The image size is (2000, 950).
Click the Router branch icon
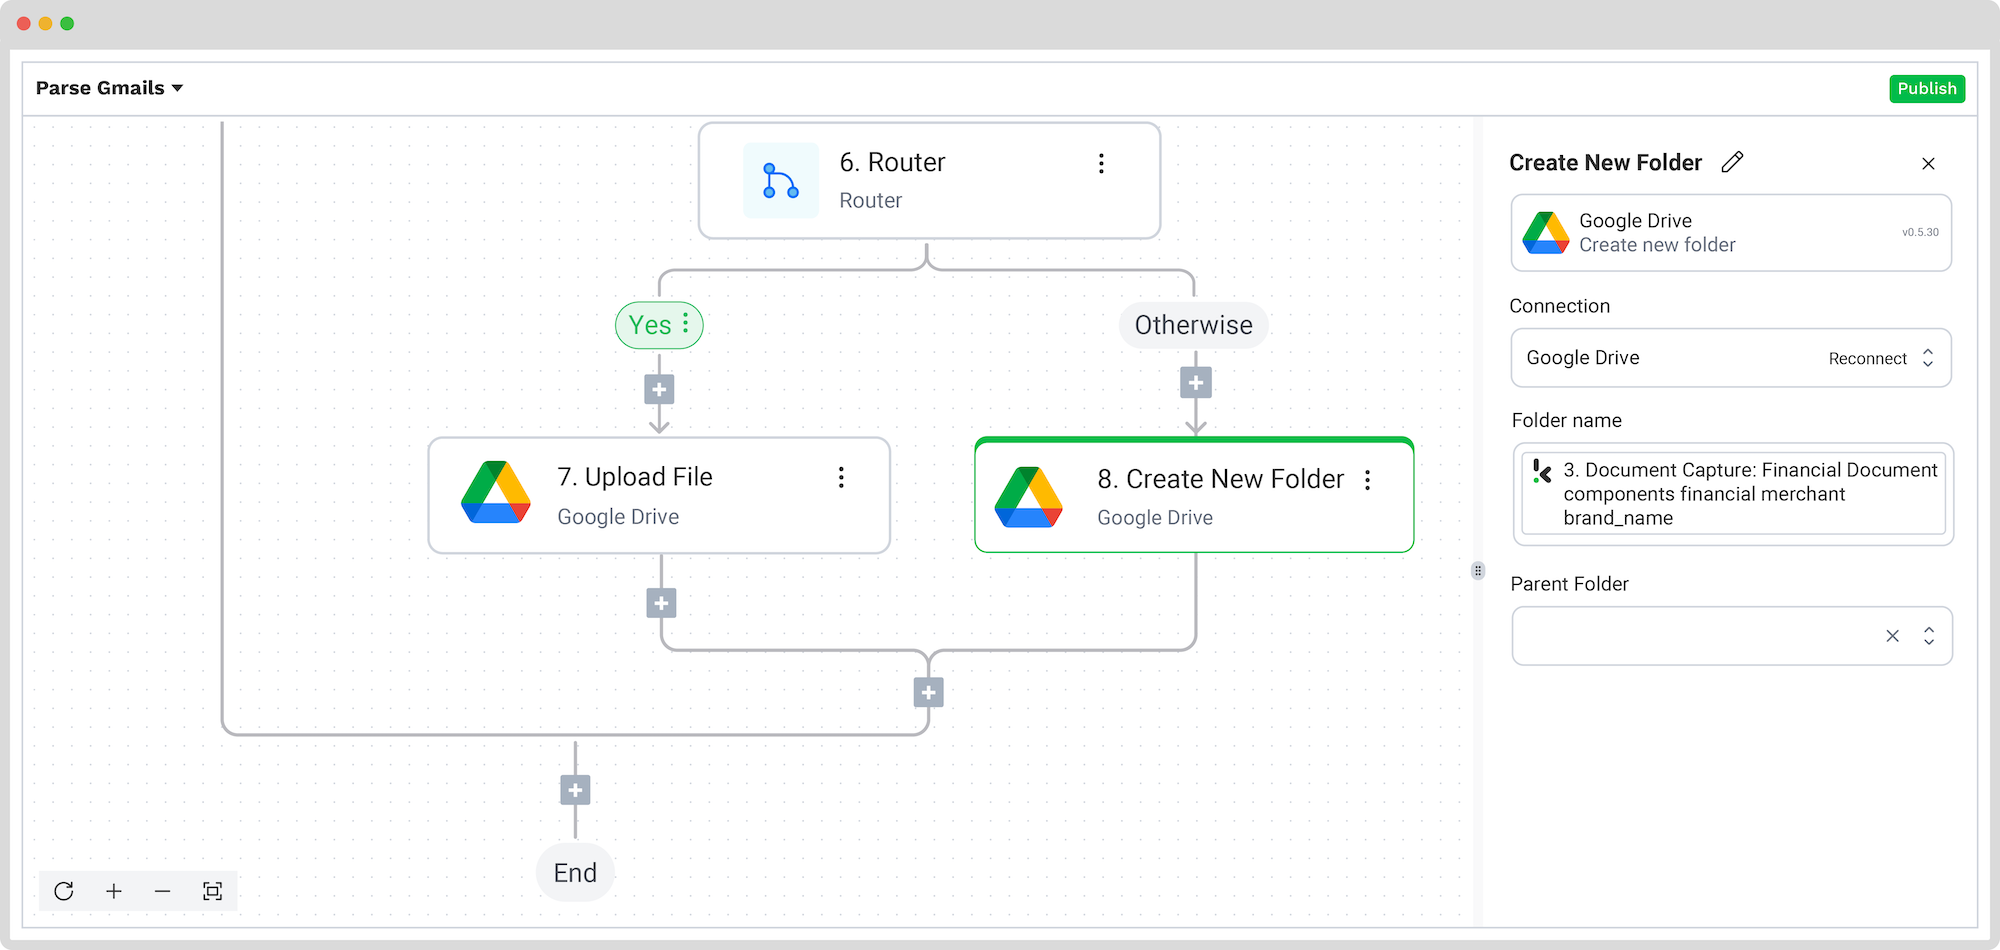(780, 181)
